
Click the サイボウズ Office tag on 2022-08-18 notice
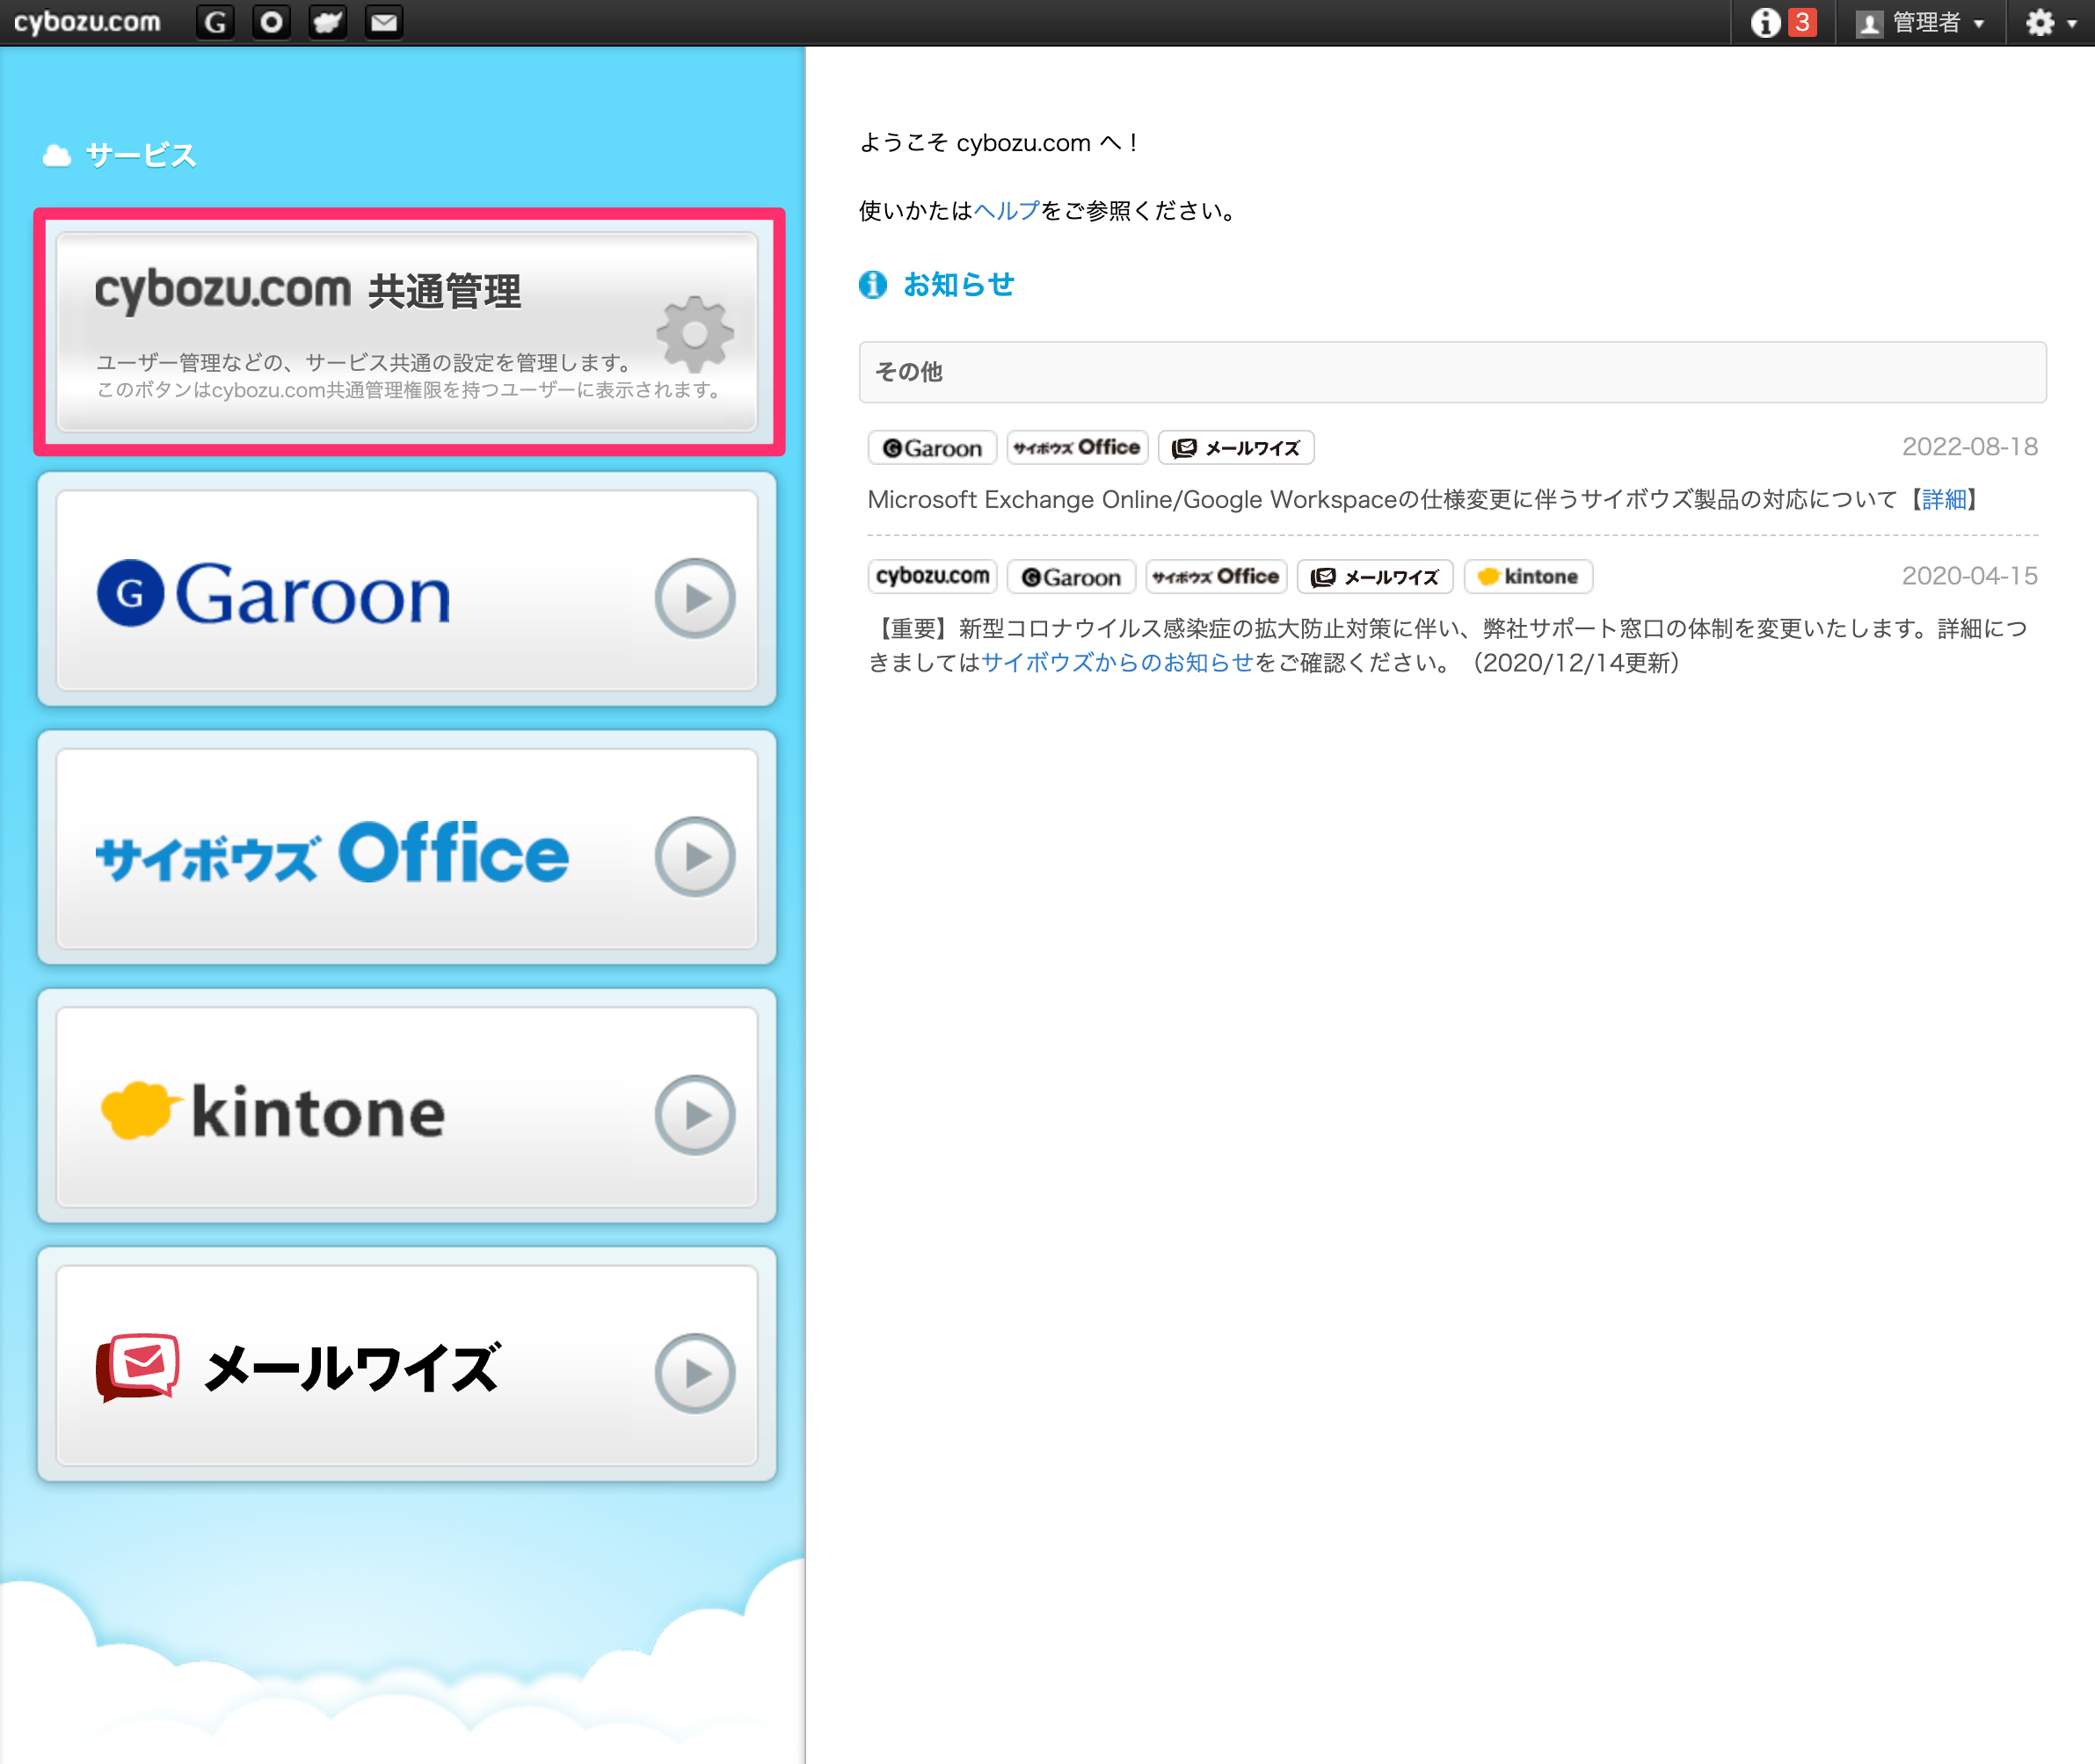pos(1077,448)
